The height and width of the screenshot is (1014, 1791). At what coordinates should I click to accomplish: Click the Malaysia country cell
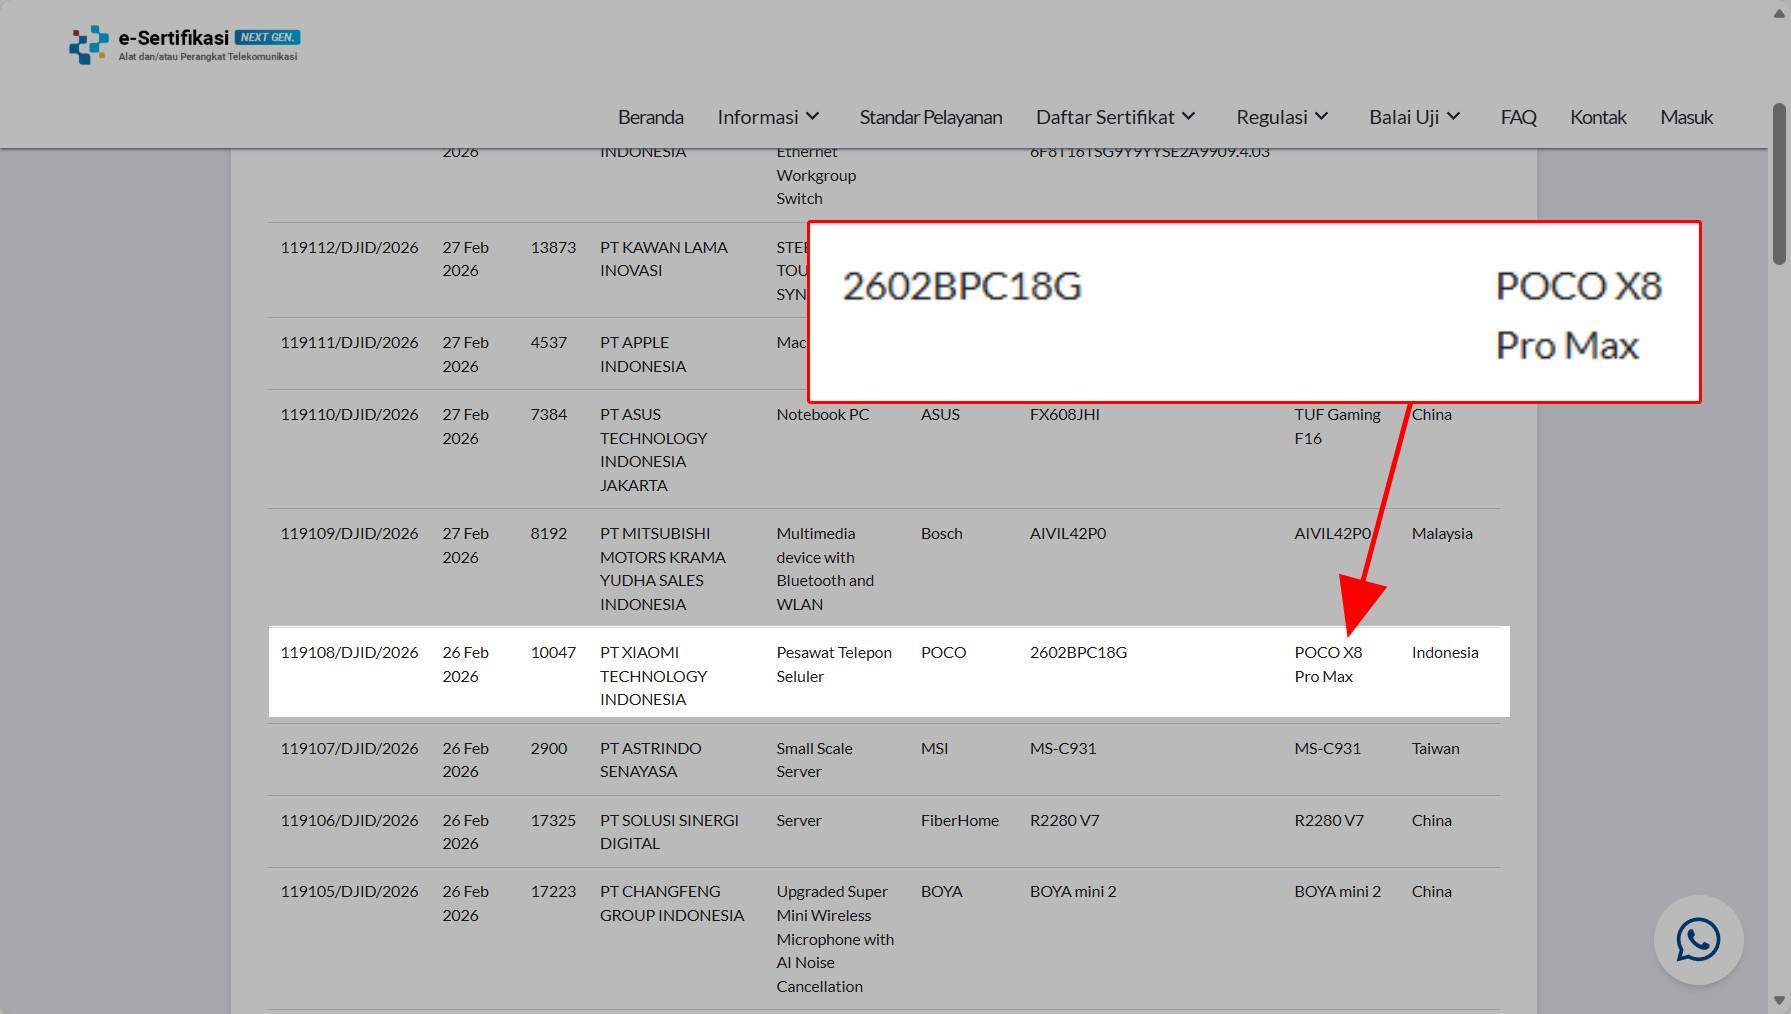click(1442, 533)
